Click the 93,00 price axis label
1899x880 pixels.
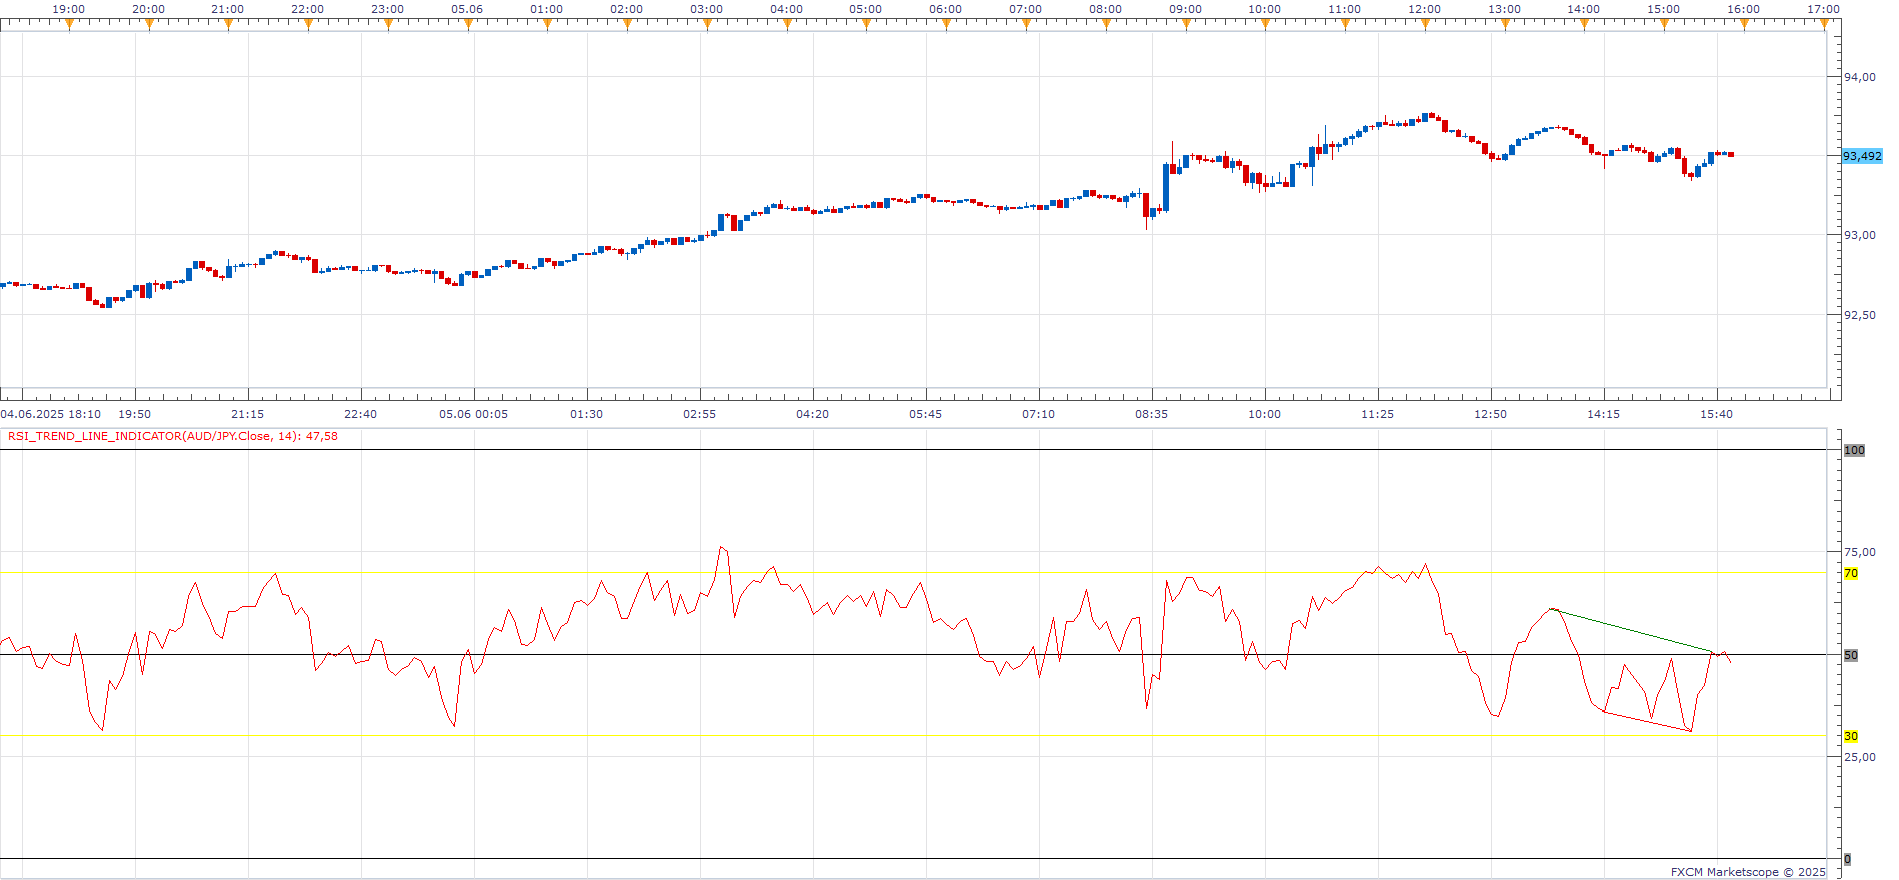click(x=1860, y=235)
